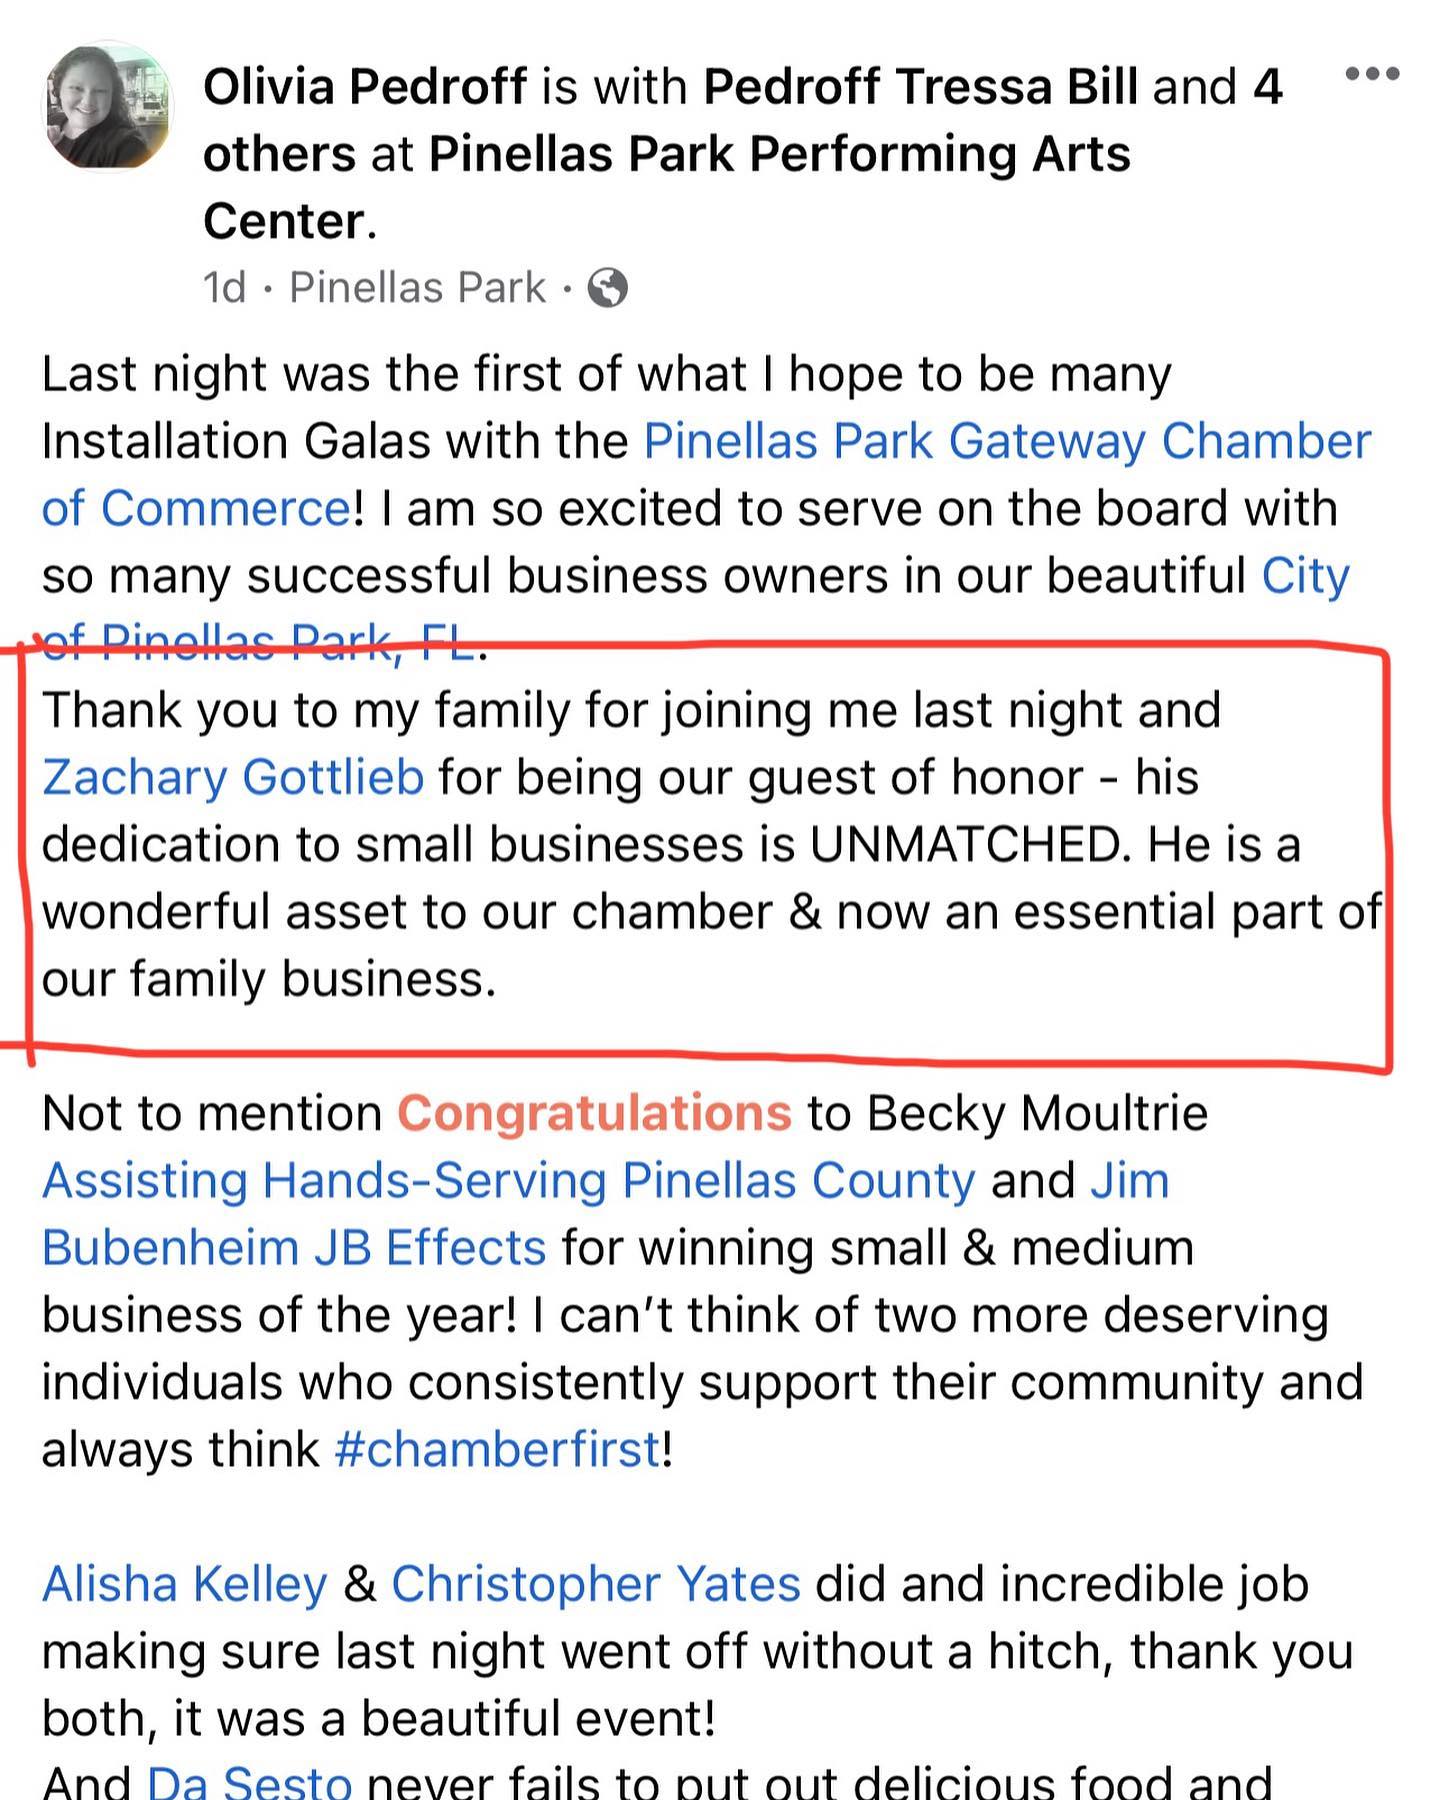Image resolution: width=1440 pixels, height=1800 pixels.
Task: Open the City of Pinellas Park link
Action: pyautogui.click(x=1305, y=576)
